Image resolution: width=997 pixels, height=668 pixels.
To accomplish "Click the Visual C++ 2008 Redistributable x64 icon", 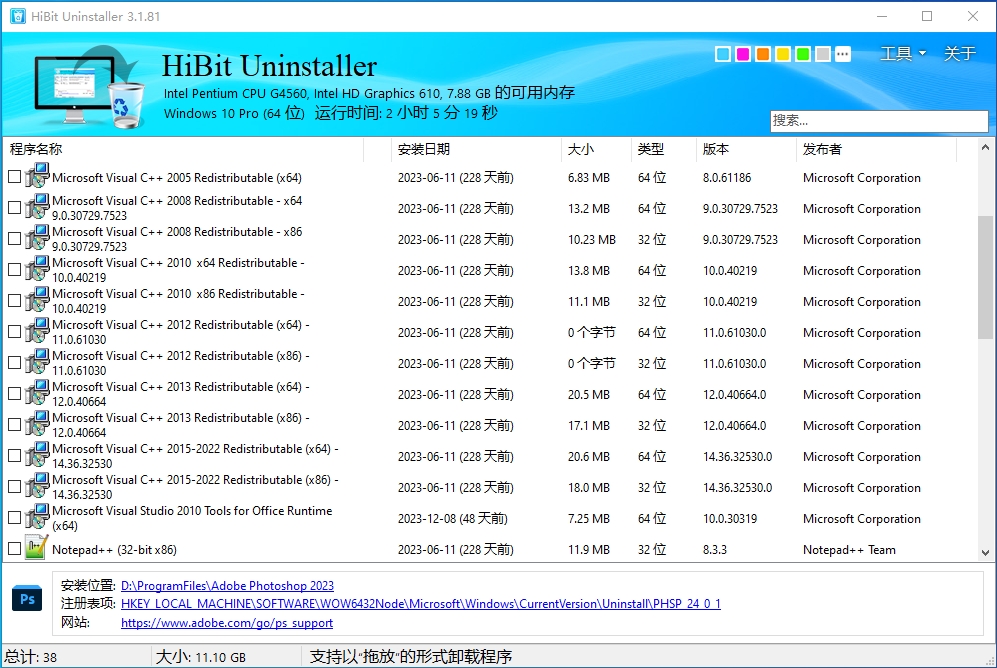I will [37, 207].
